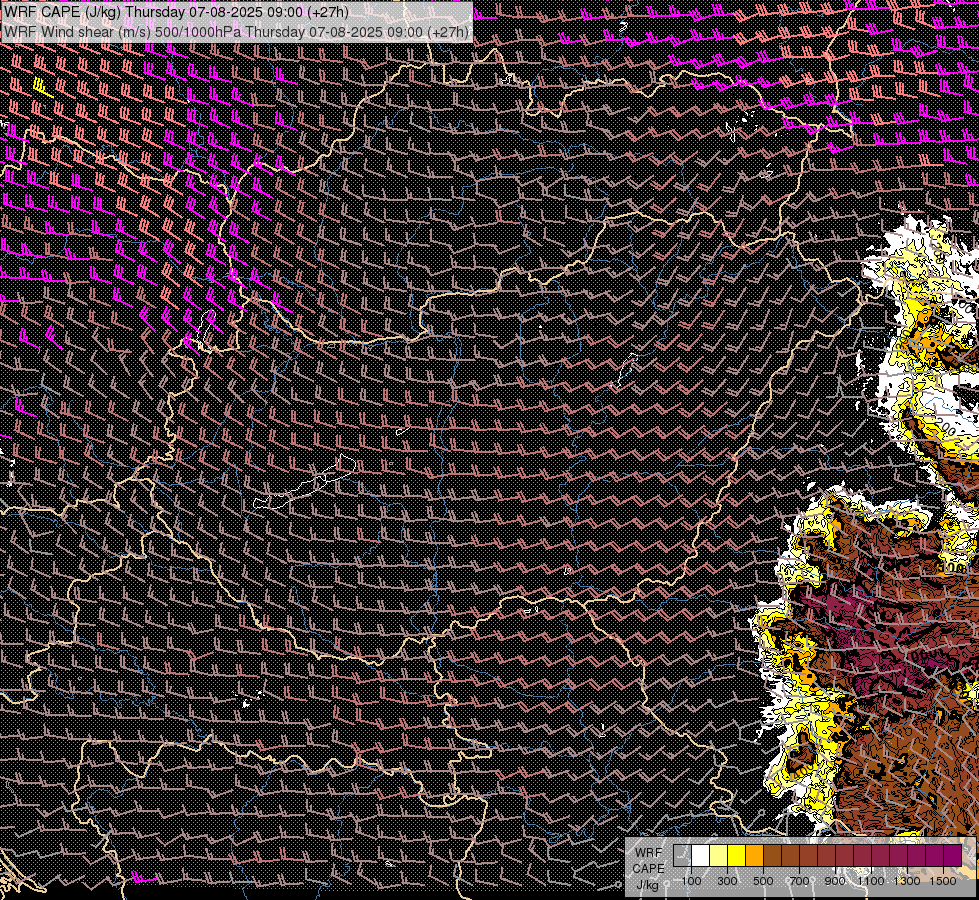Click the WRF CAPE (J/kg) title line
The image size is (979, 900).
pos(176,12)
